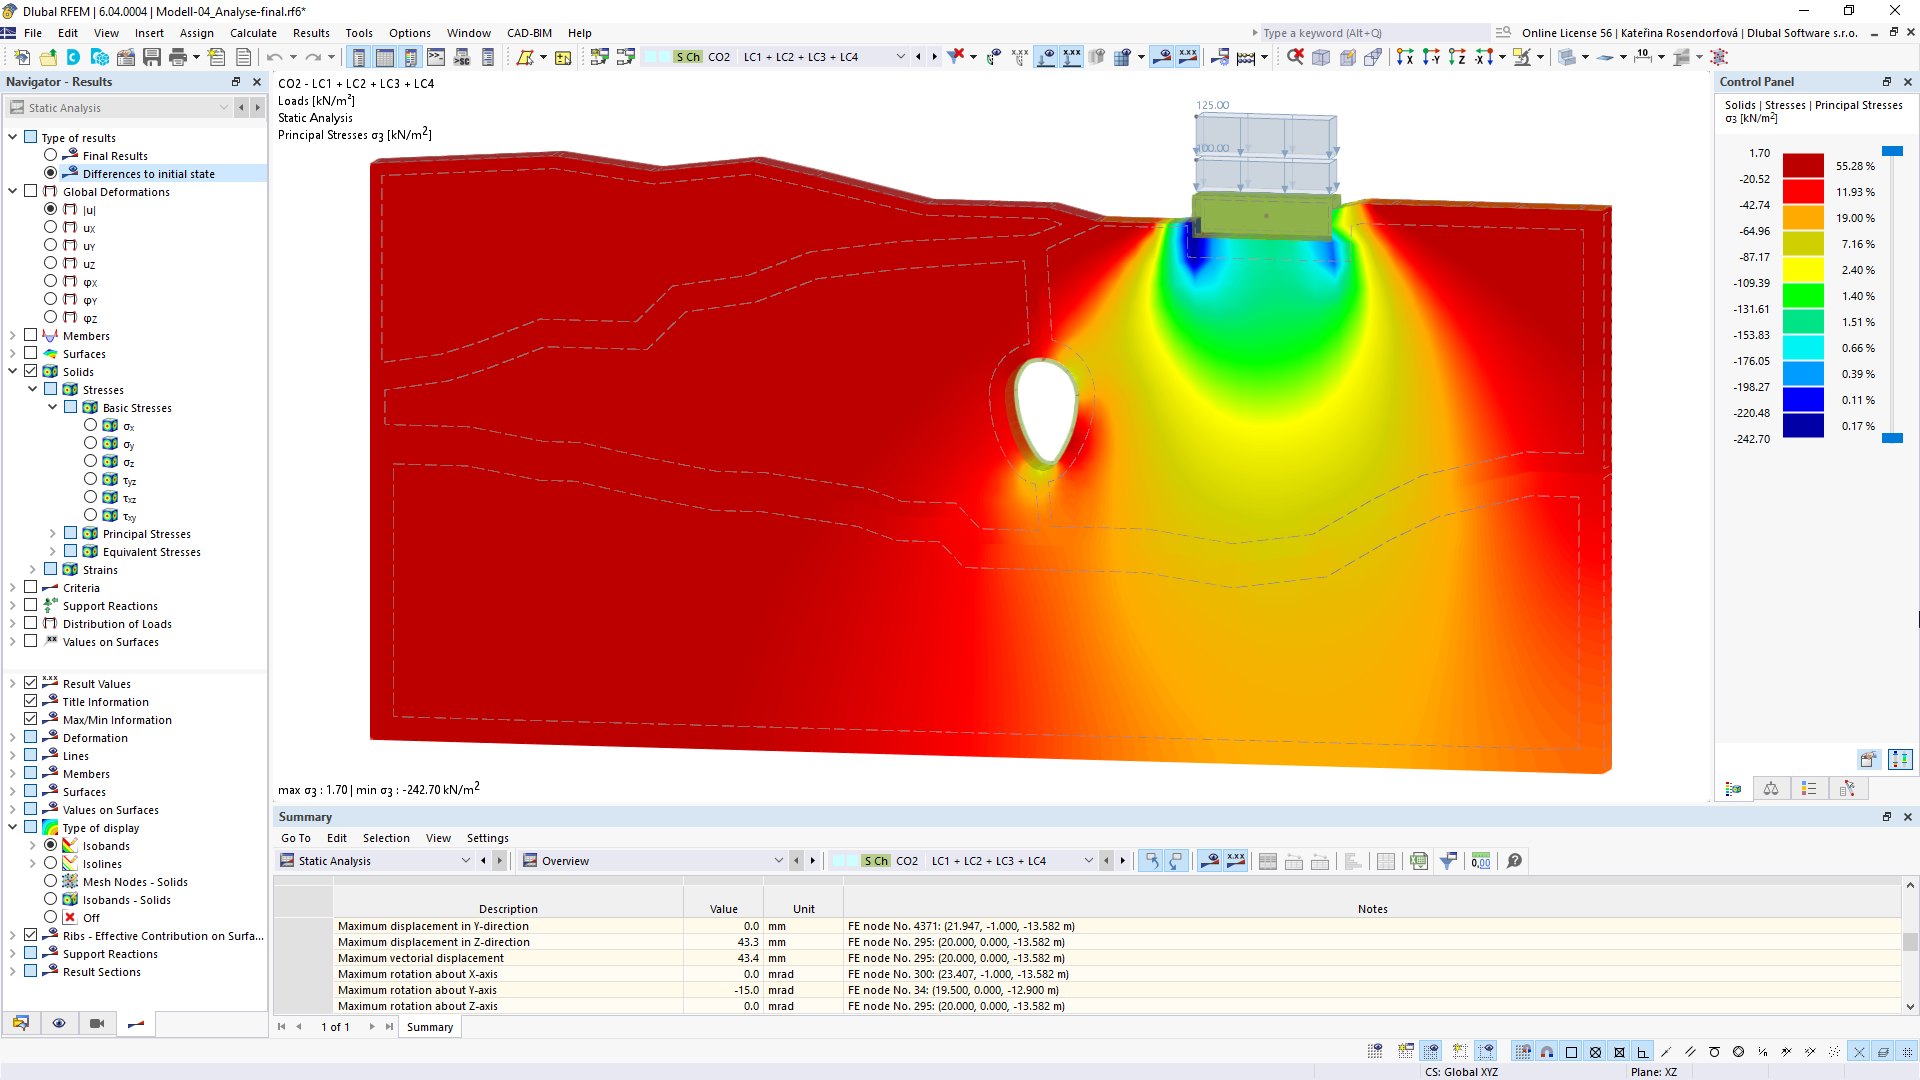This screenshot has height=1080, width=1920.
Task: Enable the Max/Min Information toggle
Action: tap(29, 719)
